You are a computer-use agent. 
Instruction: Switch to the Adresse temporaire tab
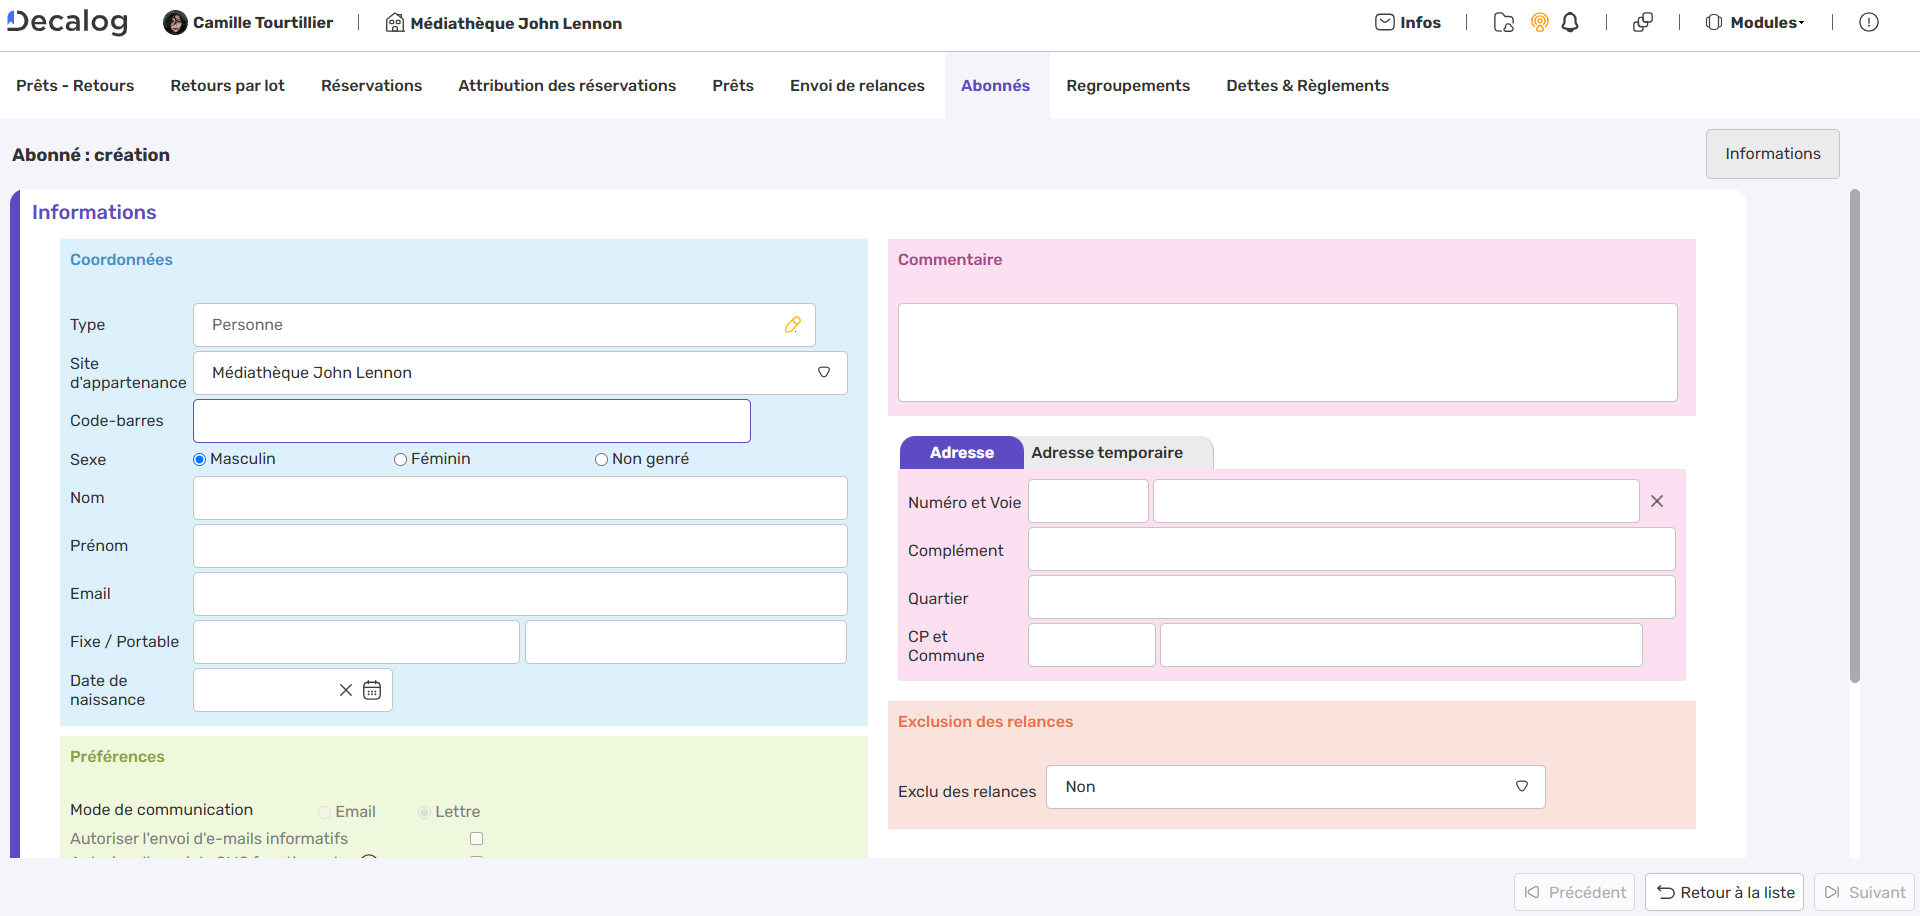click(x=1107, y=452)
